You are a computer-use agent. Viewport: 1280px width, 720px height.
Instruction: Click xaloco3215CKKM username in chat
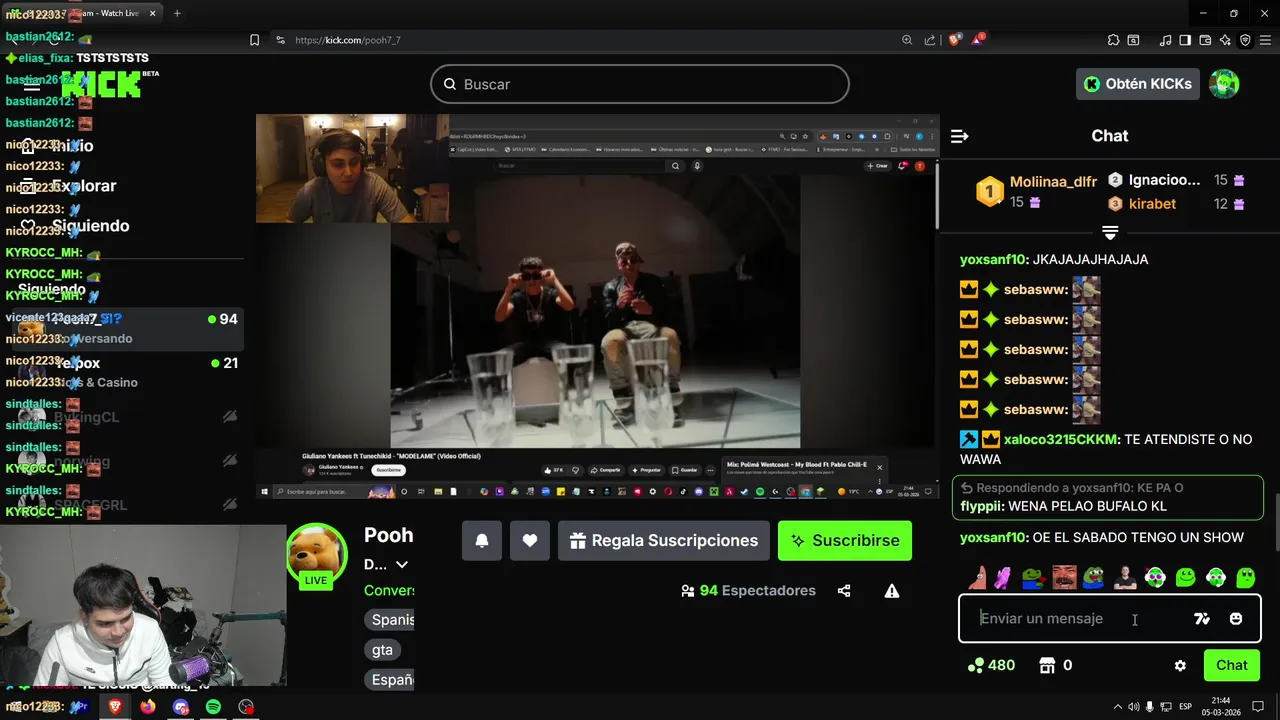pyautogui.click(x=1062, y=439)
